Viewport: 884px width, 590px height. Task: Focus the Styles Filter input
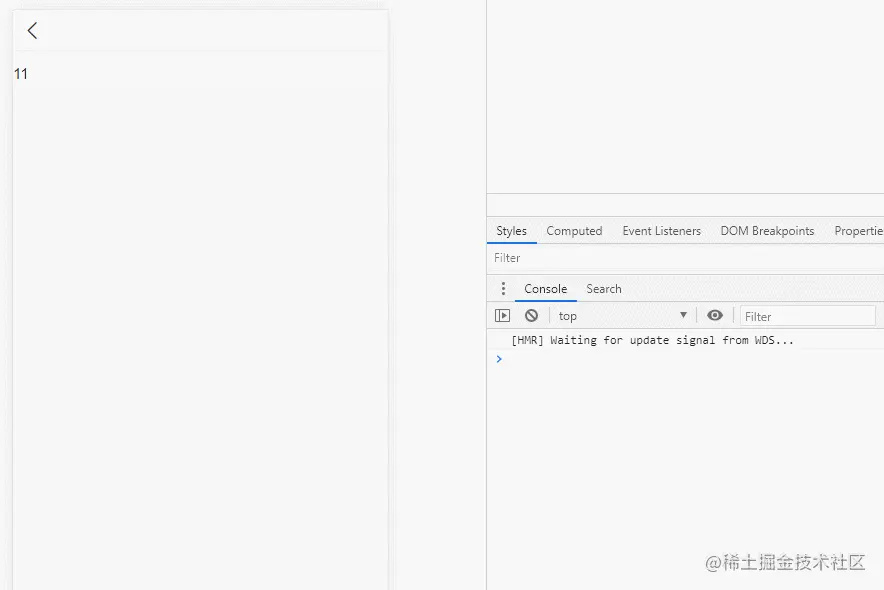coord(685,258)
